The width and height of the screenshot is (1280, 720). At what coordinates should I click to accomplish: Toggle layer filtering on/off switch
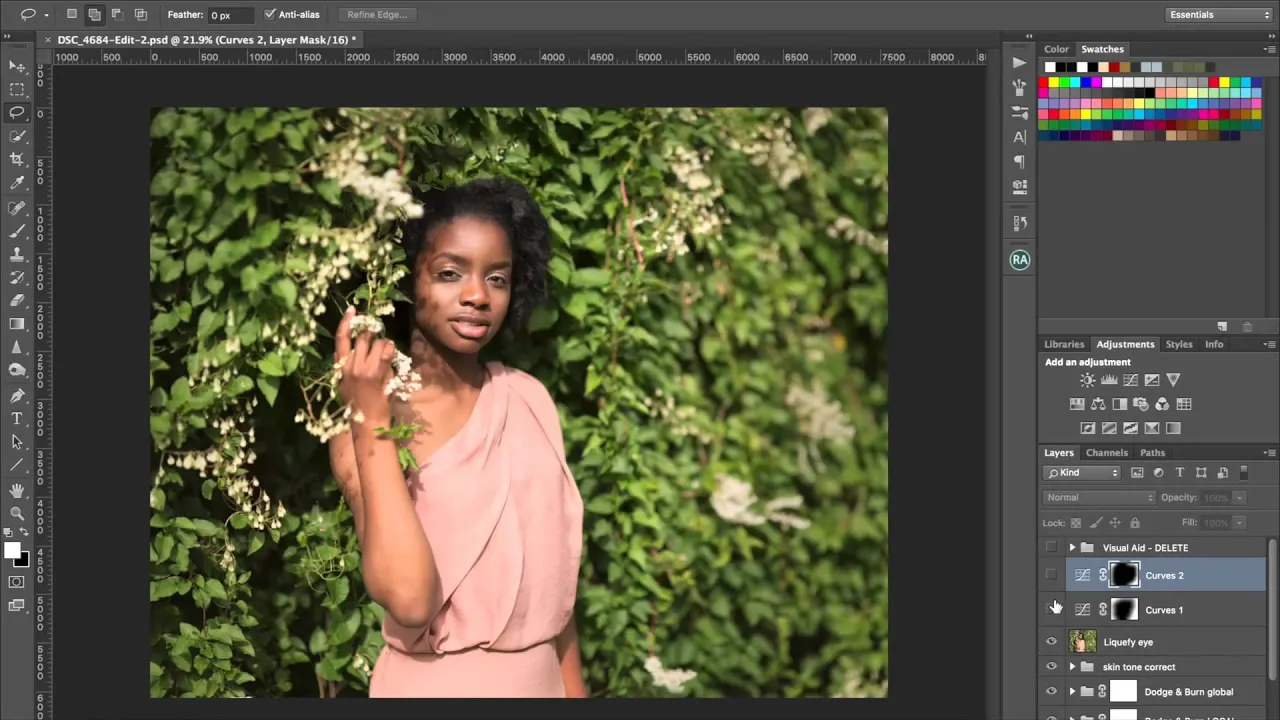pos(1244,472)
